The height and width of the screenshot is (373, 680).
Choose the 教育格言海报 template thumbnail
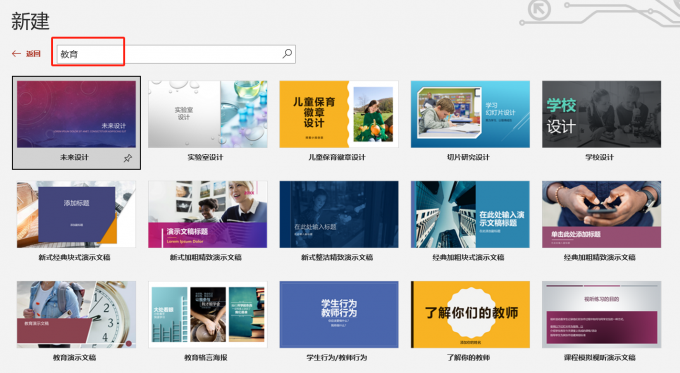pyautogui.click(x=208, y=314)
